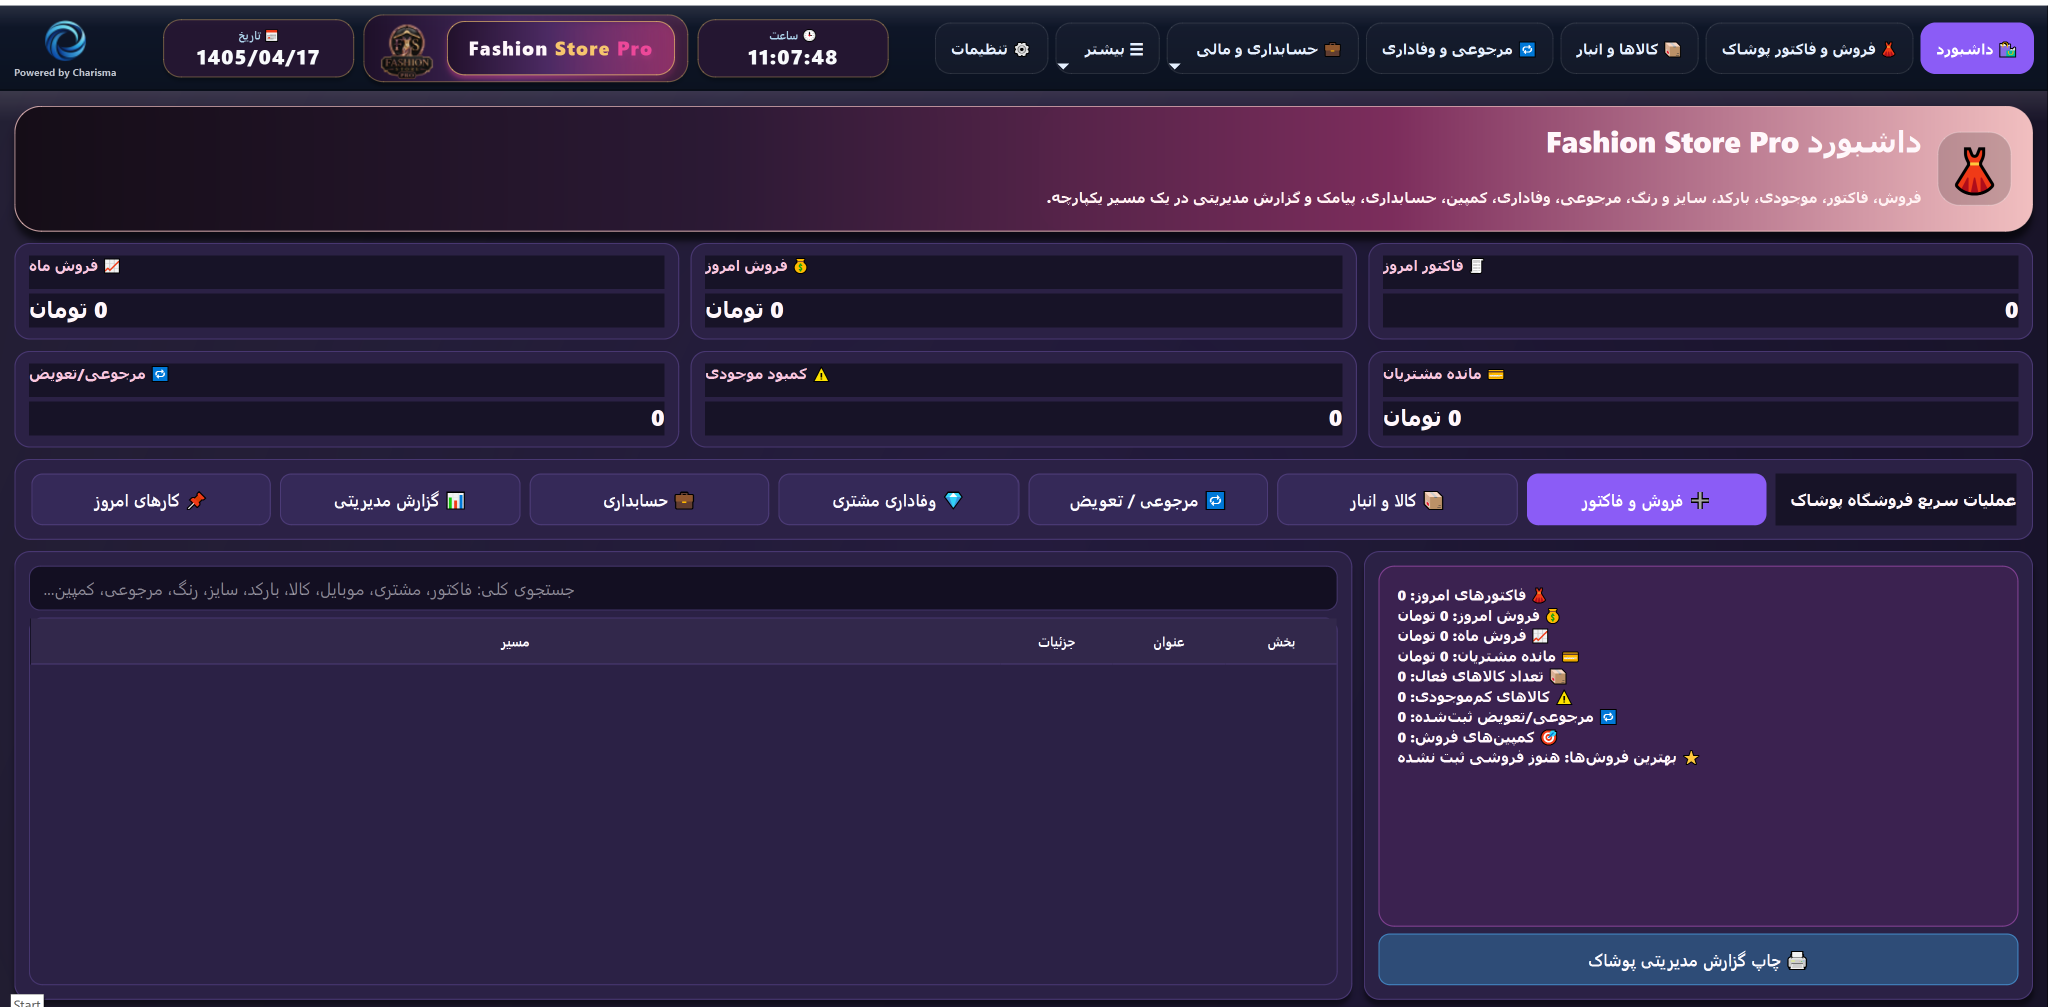
Task: Click the جزئیات column header
Action: click(x=1056, y=642)
